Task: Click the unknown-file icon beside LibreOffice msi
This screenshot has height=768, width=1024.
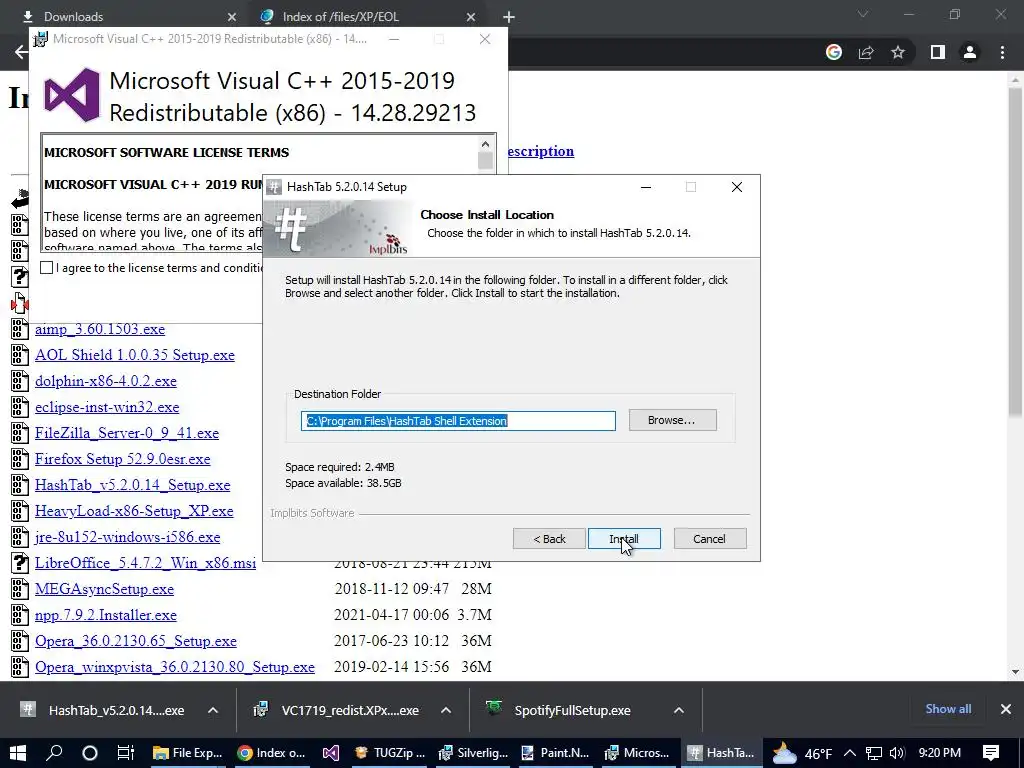Action: (20, 563)
